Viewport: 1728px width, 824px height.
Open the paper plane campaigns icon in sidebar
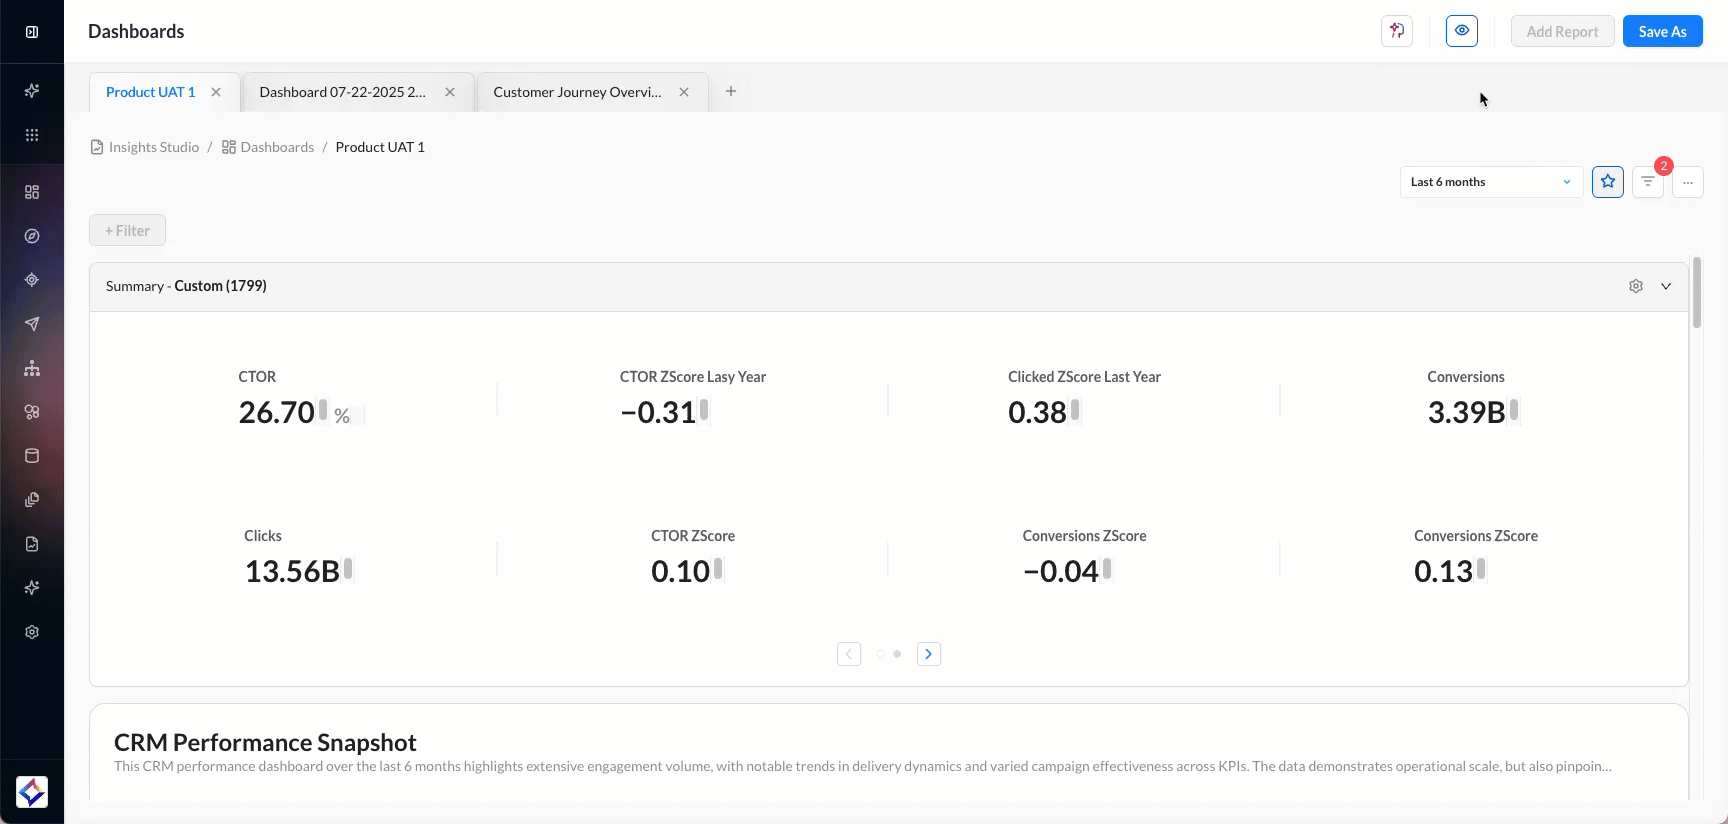tap(32, 324)
